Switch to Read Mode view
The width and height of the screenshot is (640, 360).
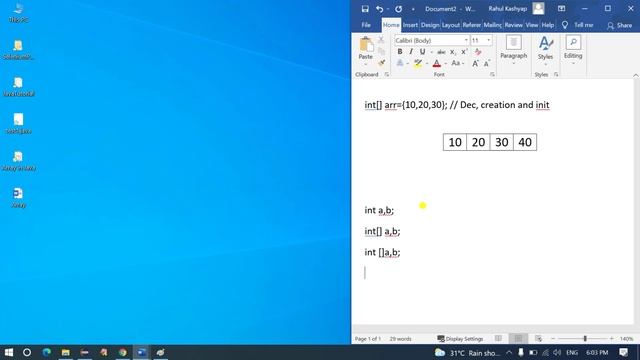(x=498, y=339)
